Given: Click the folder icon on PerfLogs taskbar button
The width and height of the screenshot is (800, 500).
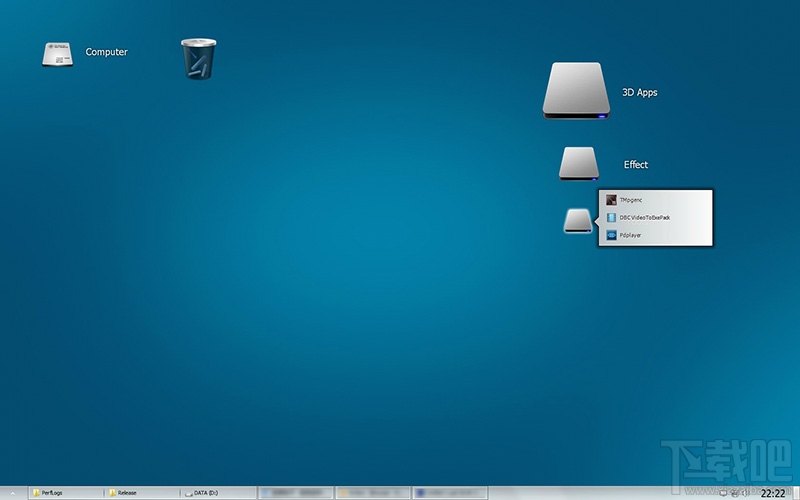Looking at the screenshot, I should (x=36, y=493).
